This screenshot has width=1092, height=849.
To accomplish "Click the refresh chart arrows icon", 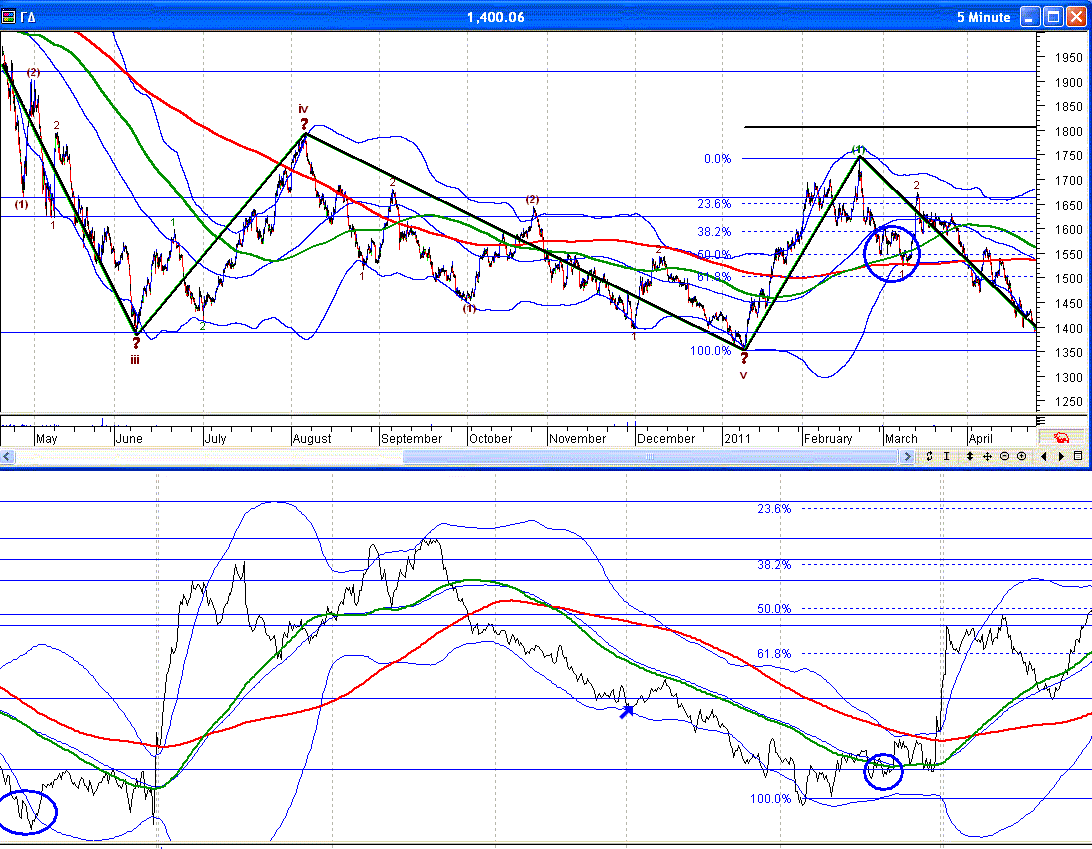I will 929,456.
